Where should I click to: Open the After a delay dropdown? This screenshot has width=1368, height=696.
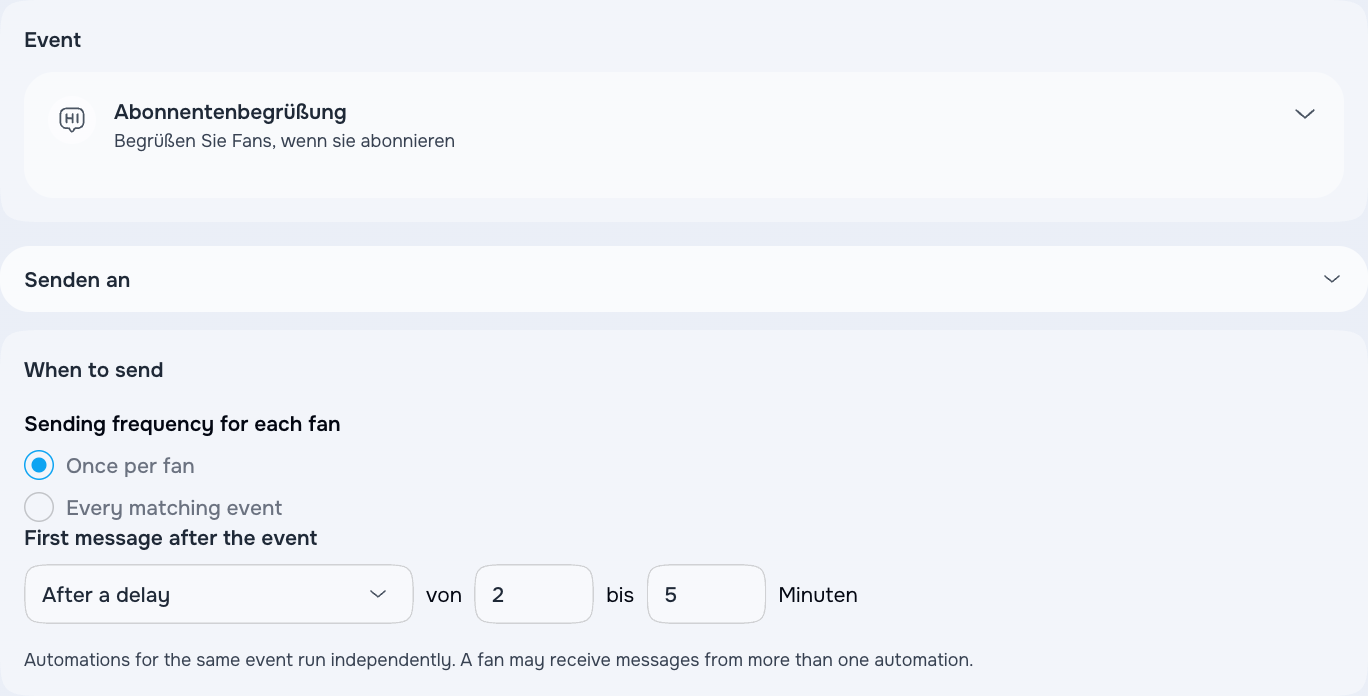219,595
